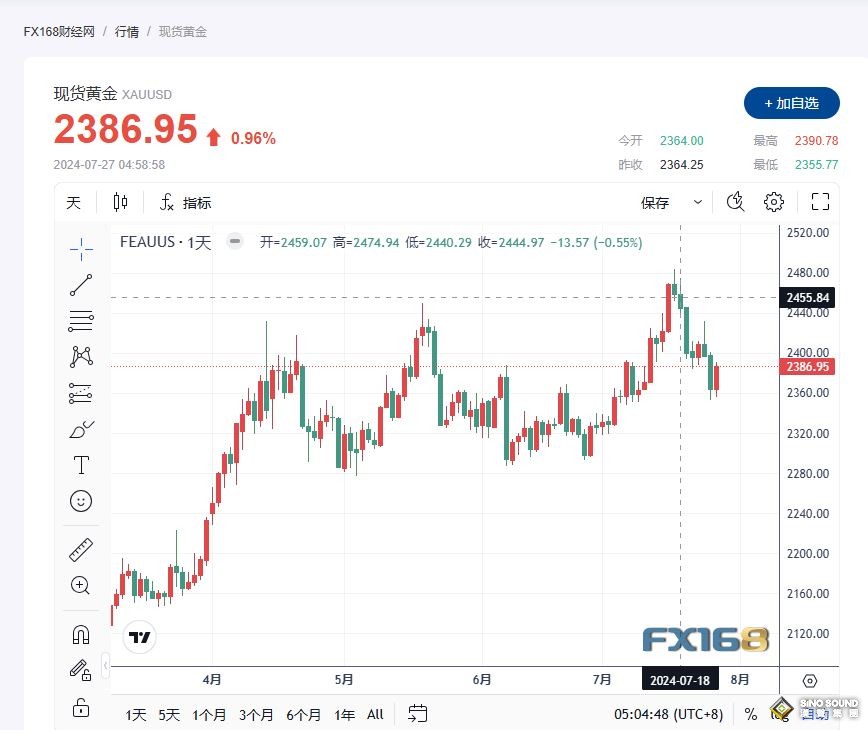Click the 2520.00 price axis label
The width and height of the screenshot is (868, 730).
coord(808,232)
